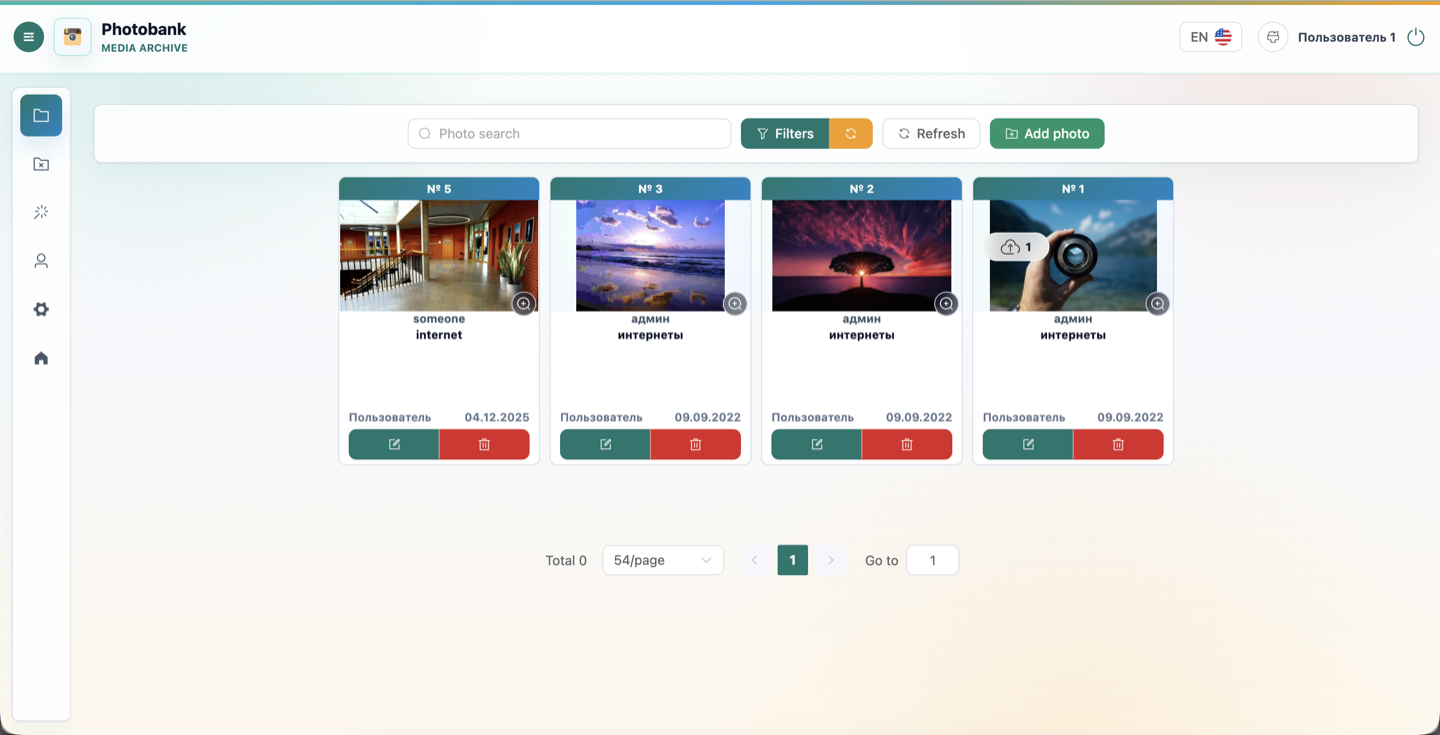Click the Refresh button
This screenshot has width=1440, height=735.
tap(931, 134)
